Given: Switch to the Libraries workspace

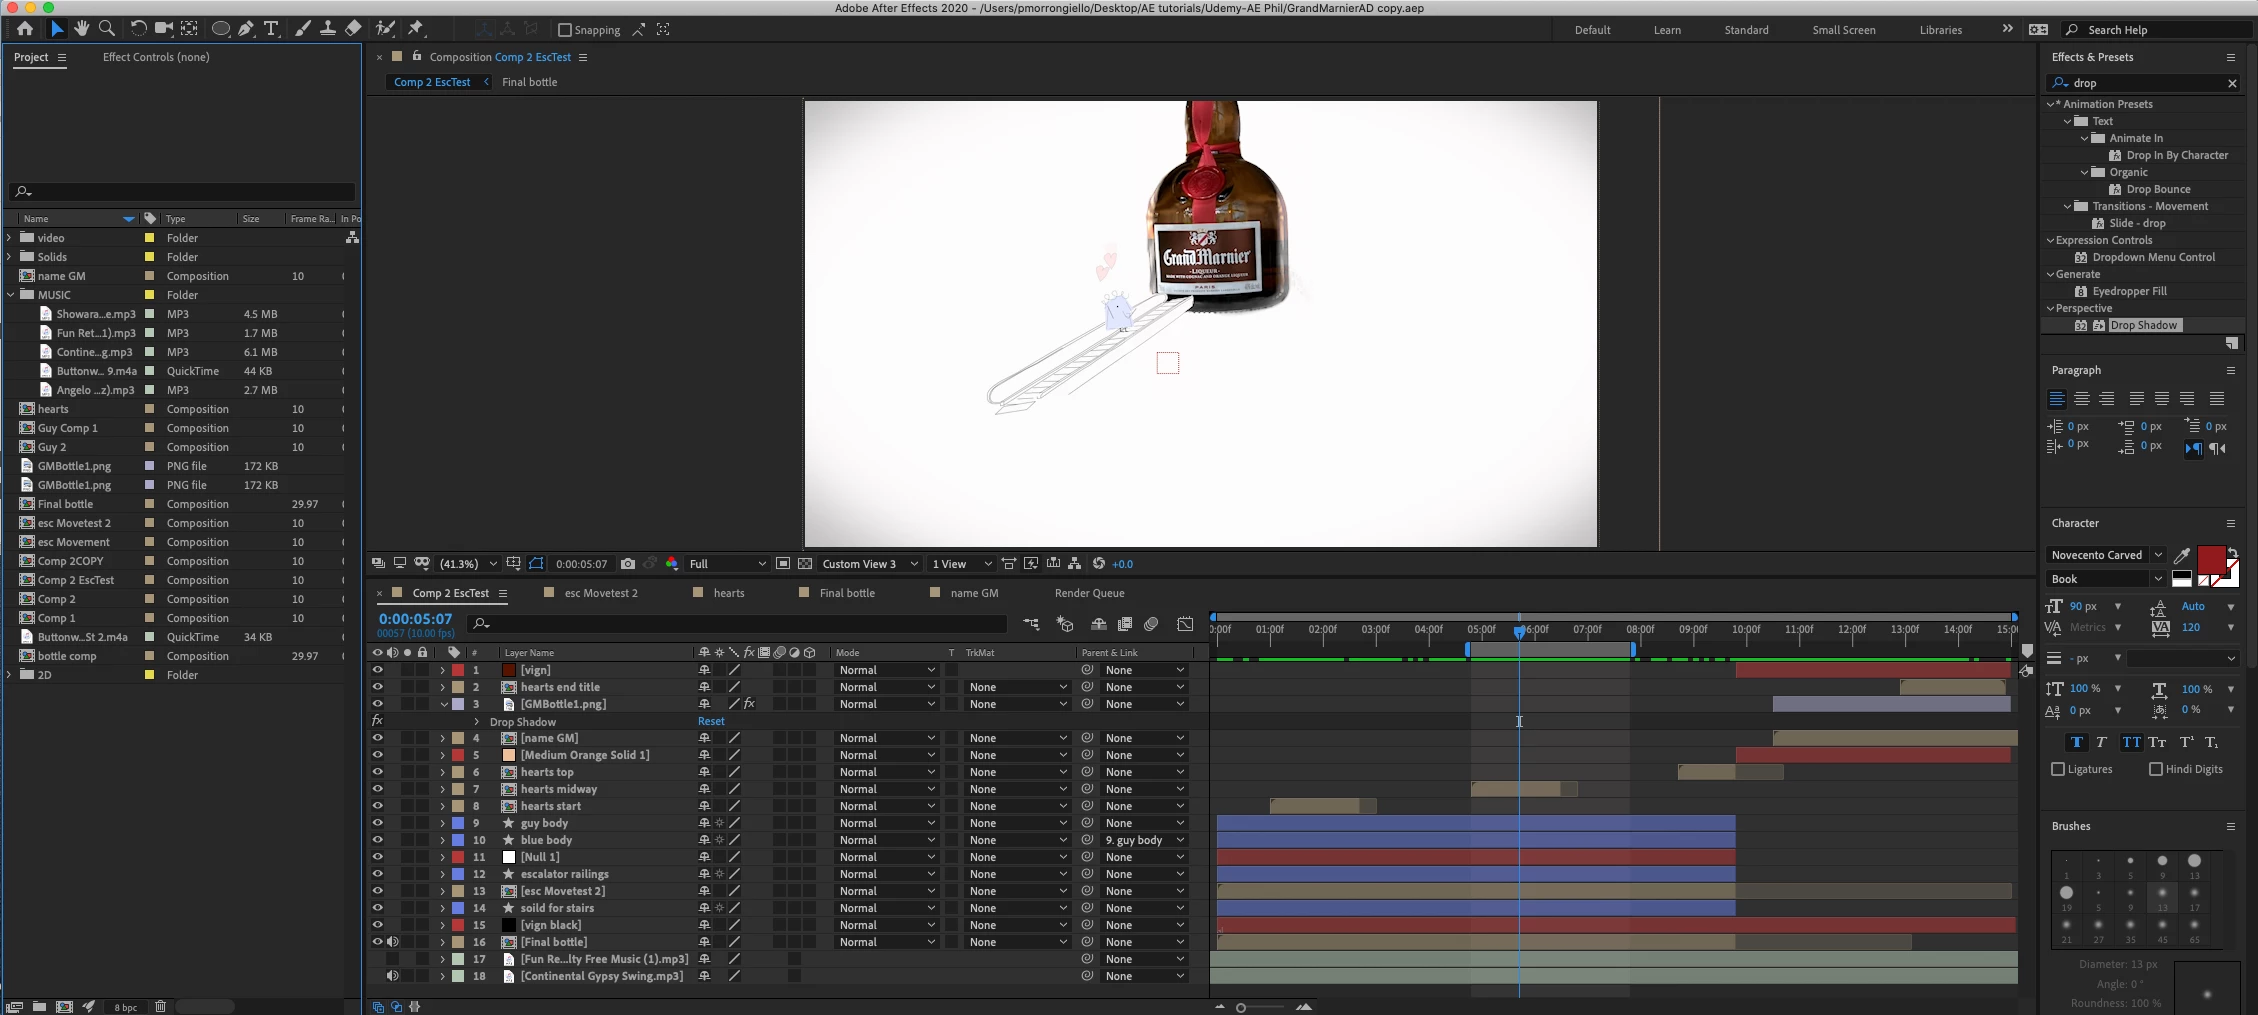Looking at the screenshot, I should 1941,30.
